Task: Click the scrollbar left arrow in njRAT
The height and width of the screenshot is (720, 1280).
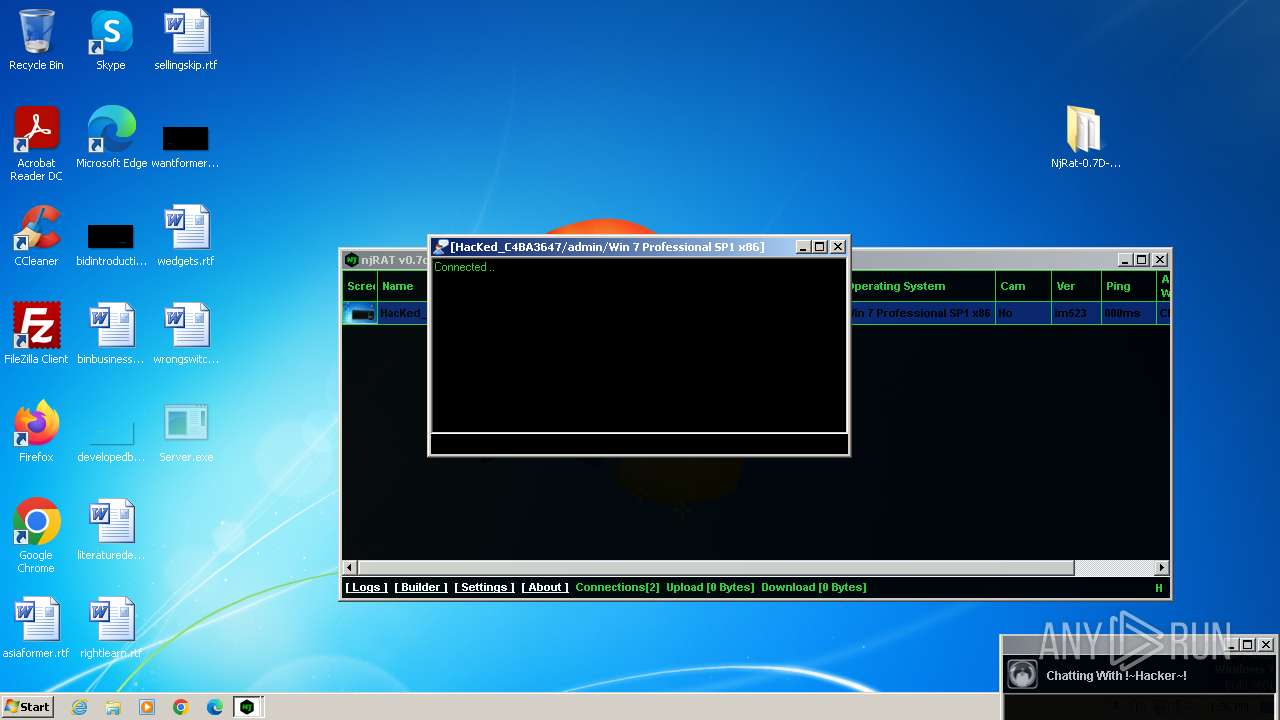Action: click(x=350, y=568)
